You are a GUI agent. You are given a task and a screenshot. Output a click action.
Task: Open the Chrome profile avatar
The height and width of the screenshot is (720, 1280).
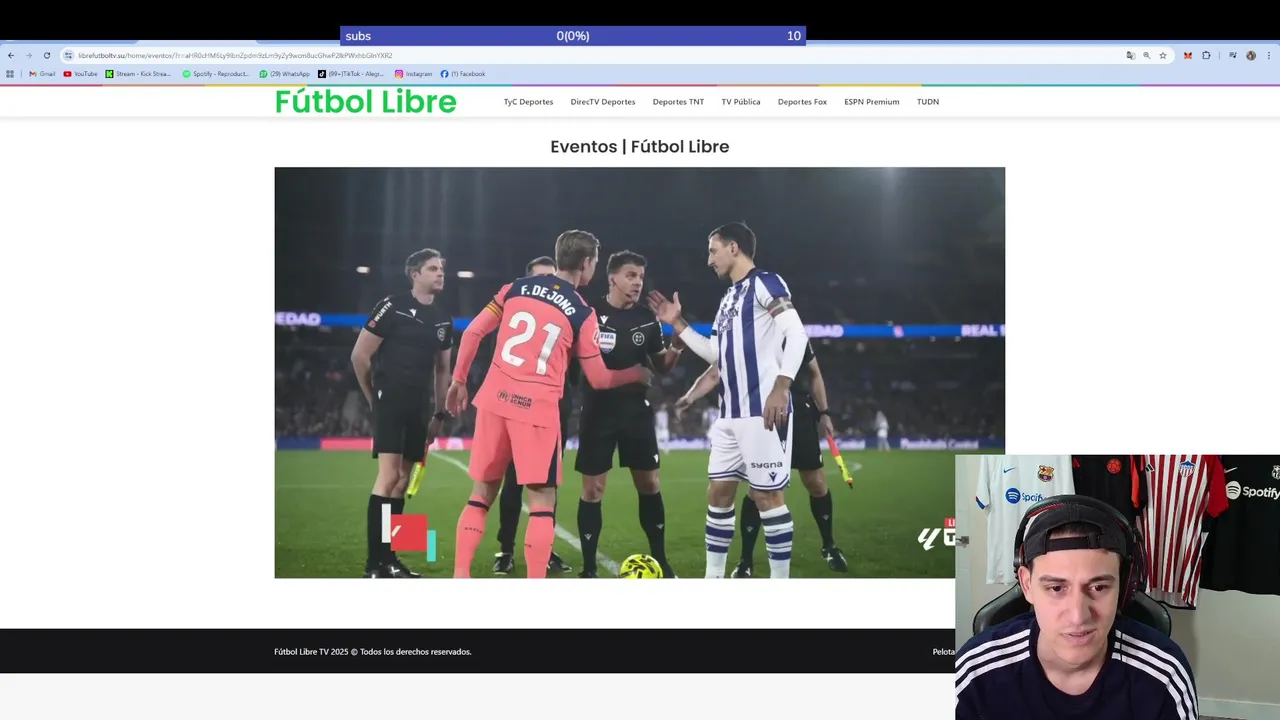pyautogui.click(x=1251, y=55)
